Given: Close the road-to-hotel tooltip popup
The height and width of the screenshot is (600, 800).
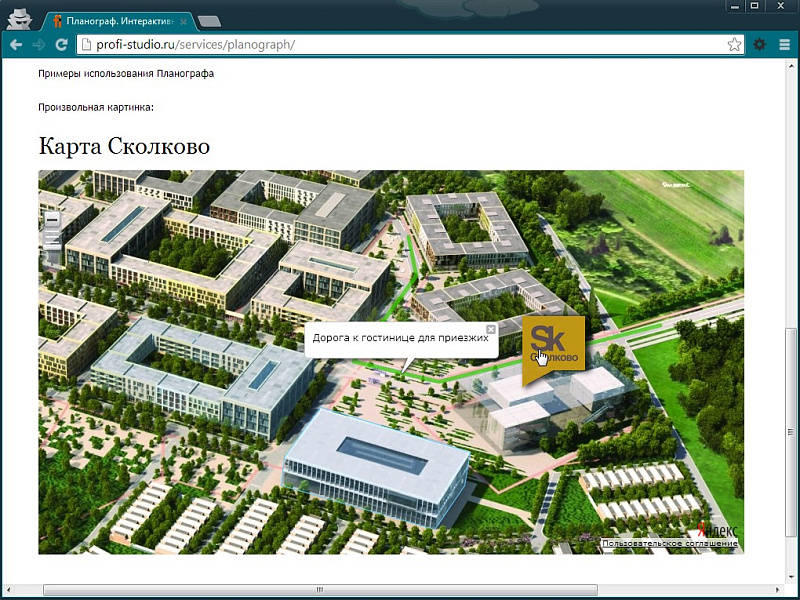Looking at the screenshot, I should click(490, 330).
